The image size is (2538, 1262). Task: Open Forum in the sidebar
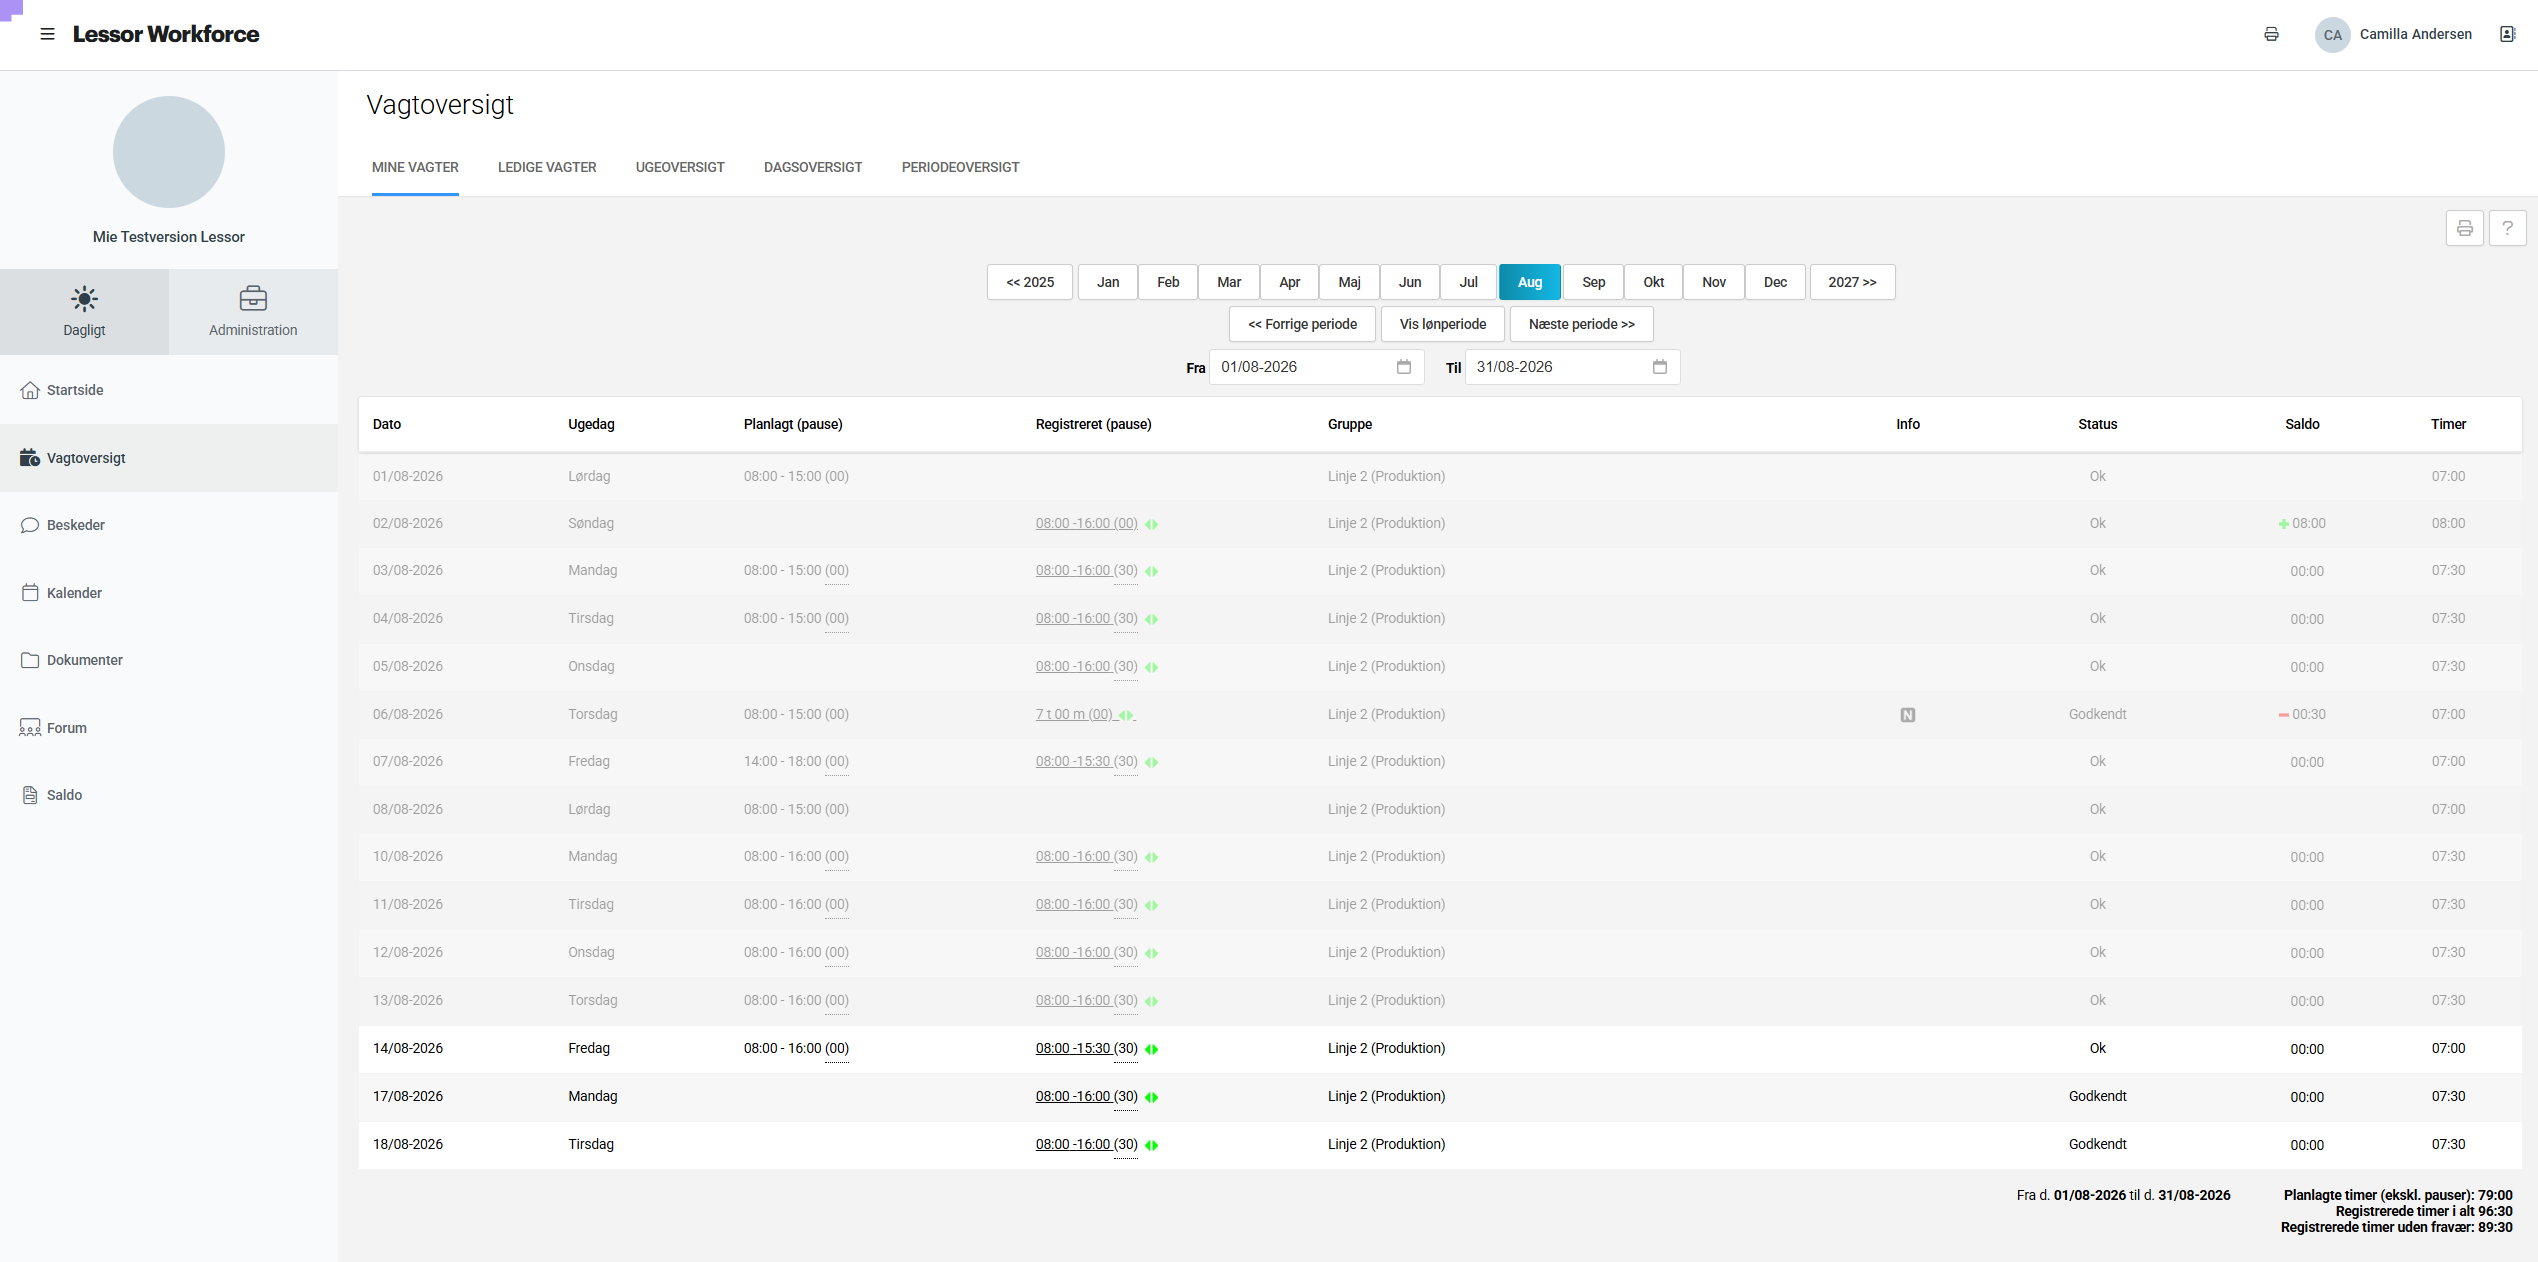169,728
